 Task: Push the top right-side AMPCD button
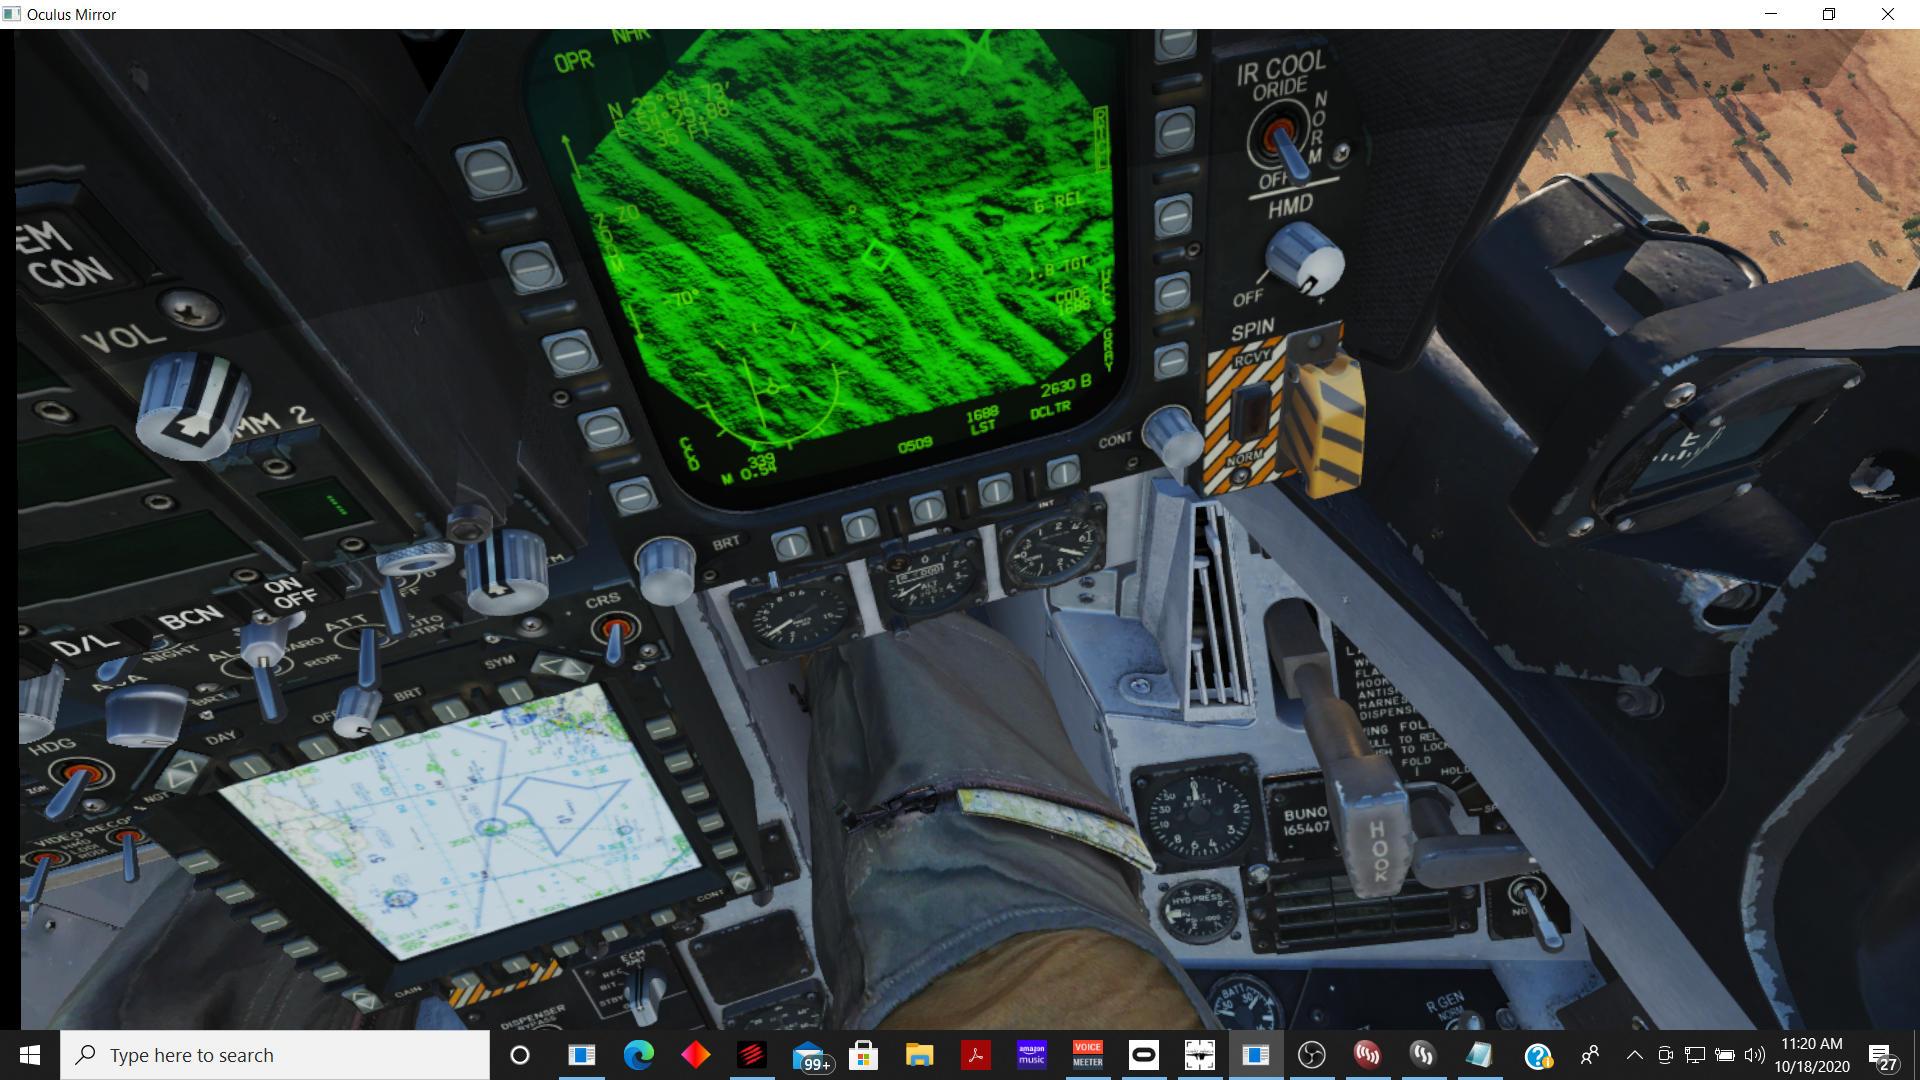point(661,728)
